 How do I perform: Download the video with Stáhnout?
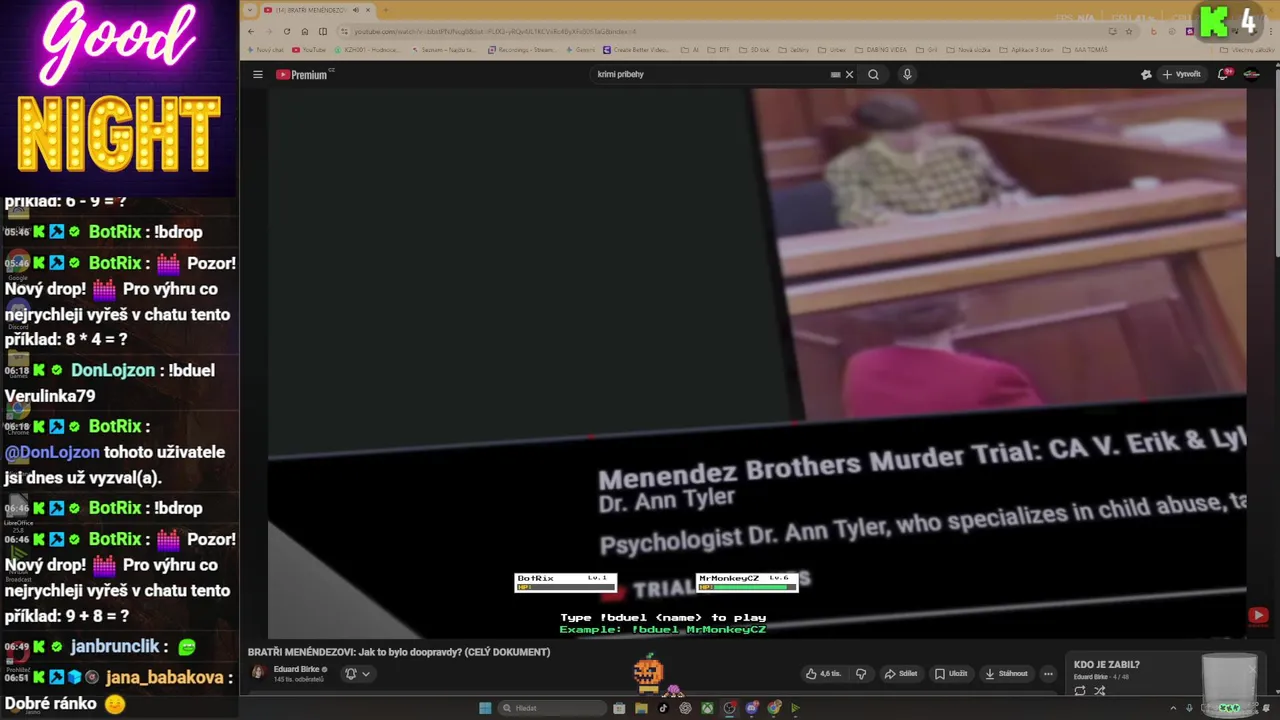pyautogui.click(x=1007, y=674)
